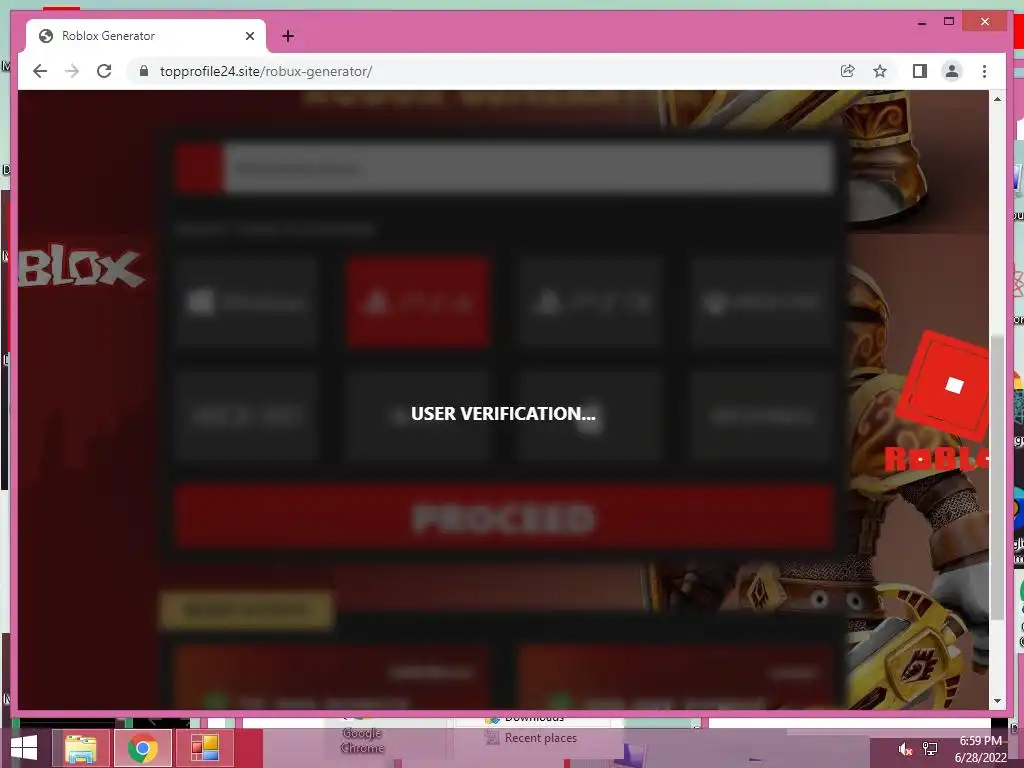This screenshot has width=1024, height=768.
Task: Open the Chrome profile avatar menu
Action: (x=952, y=71)
